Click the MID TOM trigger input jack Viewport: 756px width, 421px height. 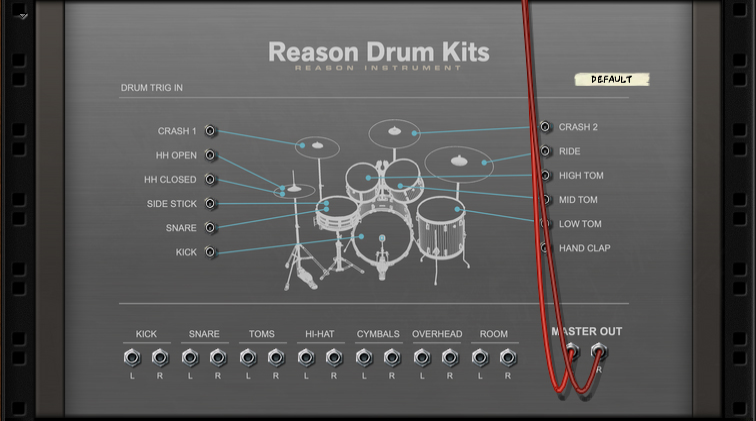(545, 200)
